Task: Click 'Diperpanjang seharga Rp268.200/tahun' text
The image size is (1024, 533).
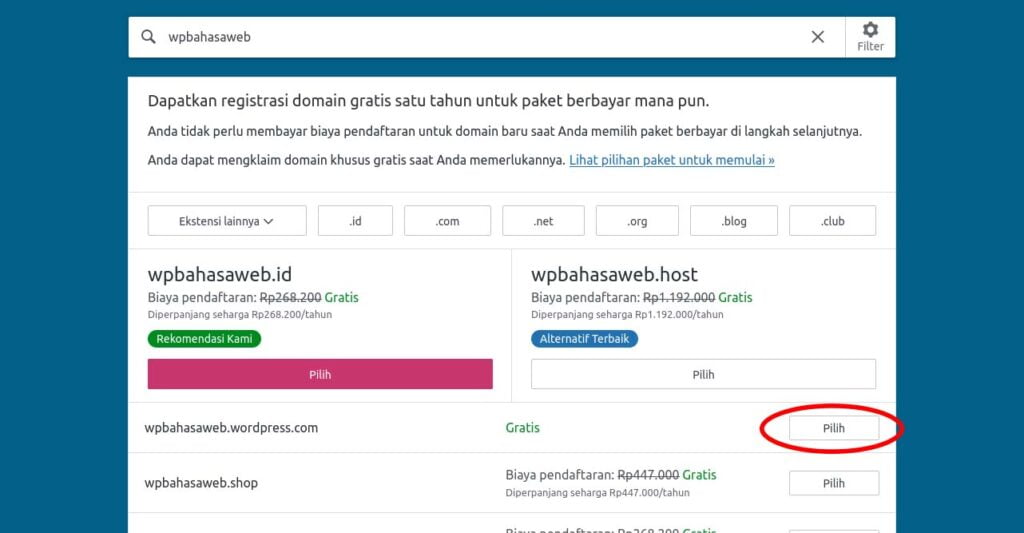Action: 240,314
